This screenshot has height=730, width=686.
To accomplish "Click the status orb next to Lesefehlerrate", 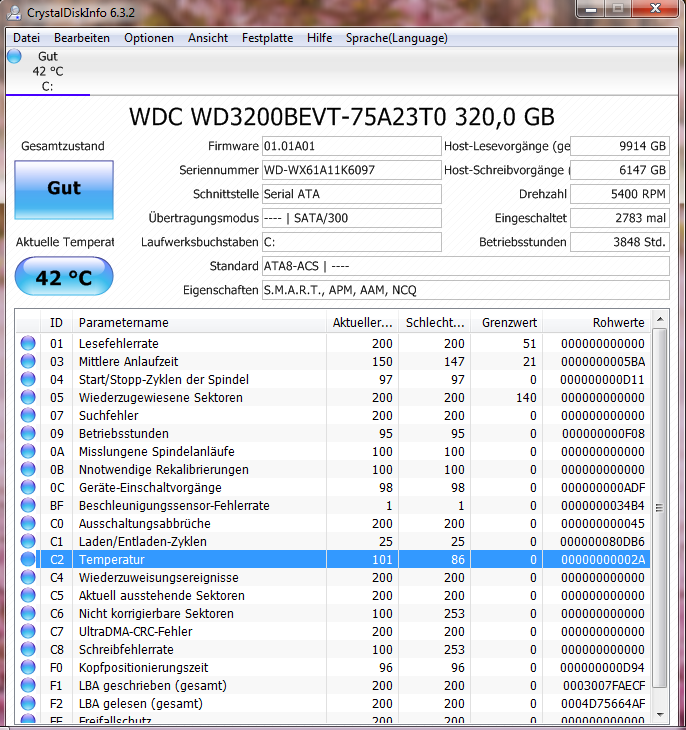I will click(x=28, y=343).
